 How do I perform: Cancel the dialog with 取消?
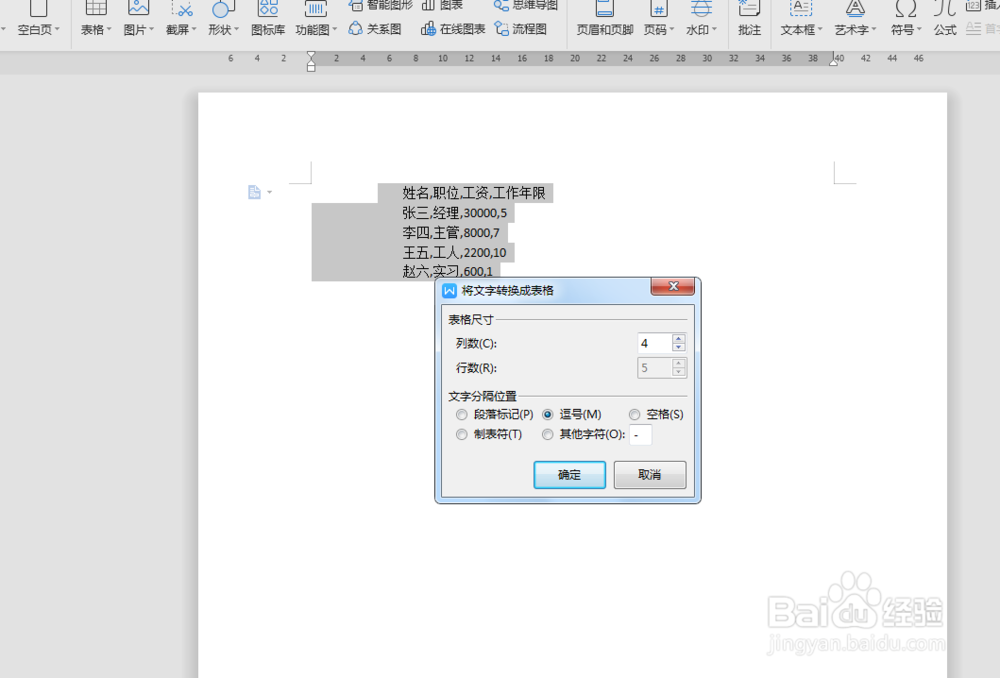click(650, 475)
